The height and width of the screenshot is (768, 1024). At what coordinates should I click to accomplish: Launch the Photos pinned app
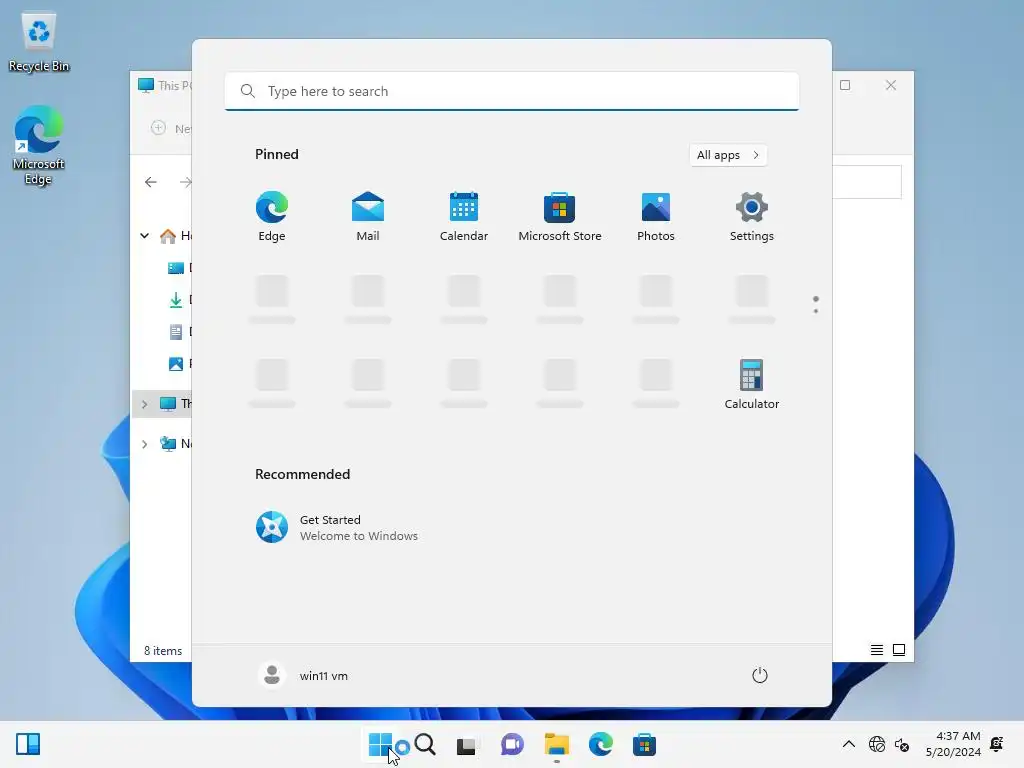656,217
